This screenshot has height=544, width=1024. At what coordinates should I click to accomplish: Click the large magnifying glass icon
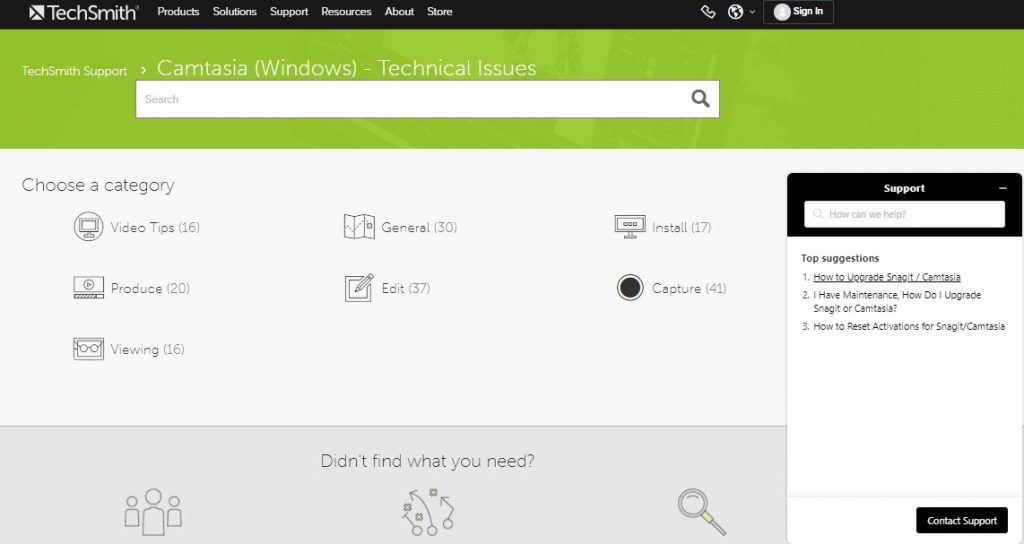701,511
